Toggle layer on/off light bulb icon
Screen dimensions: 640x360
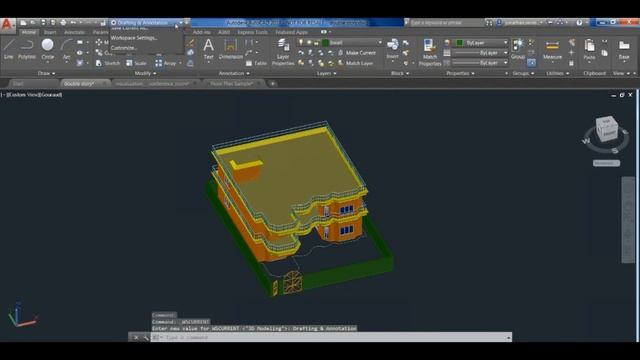301,42
